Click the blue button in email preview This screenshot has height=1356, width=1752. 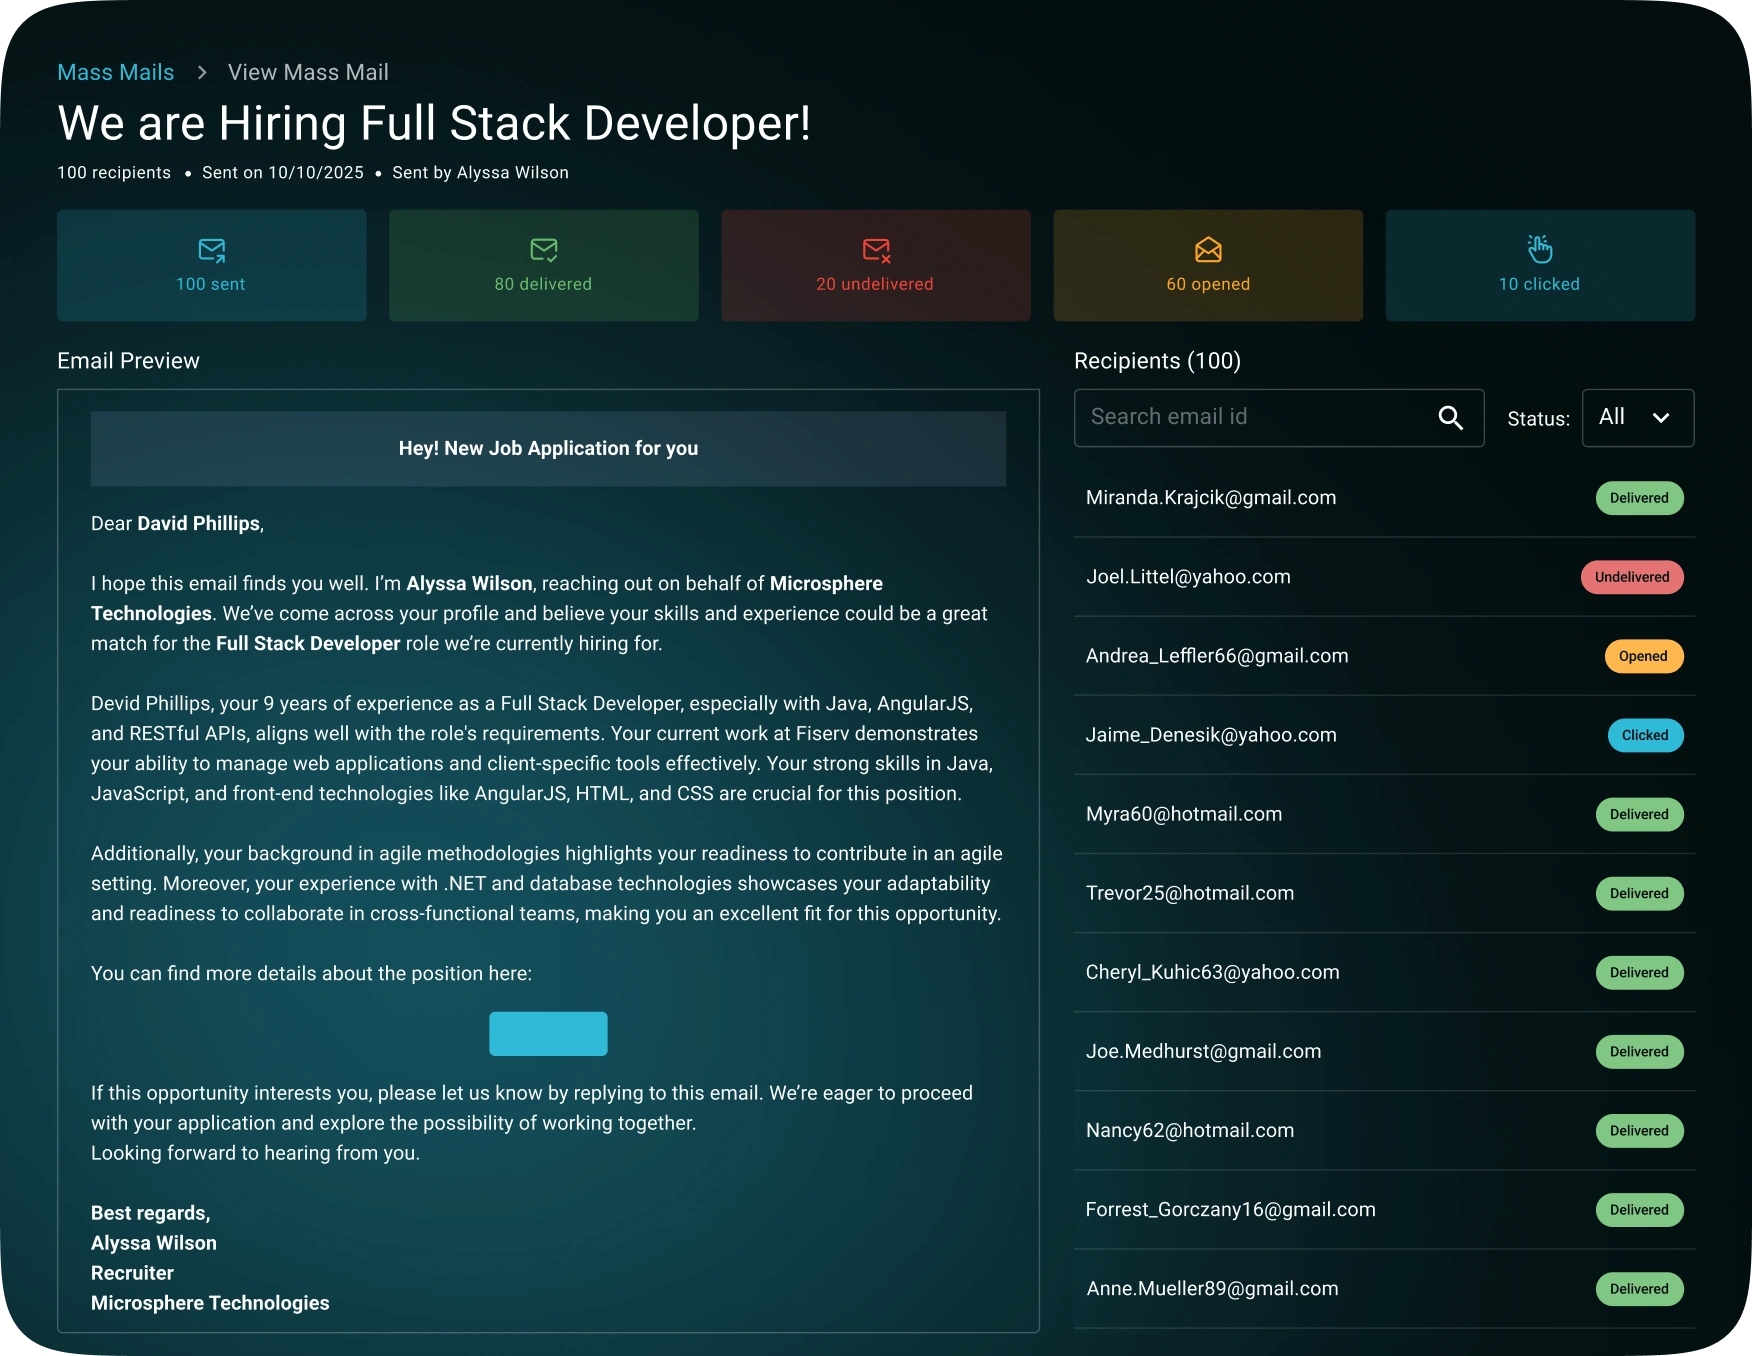pos(548,1033)
